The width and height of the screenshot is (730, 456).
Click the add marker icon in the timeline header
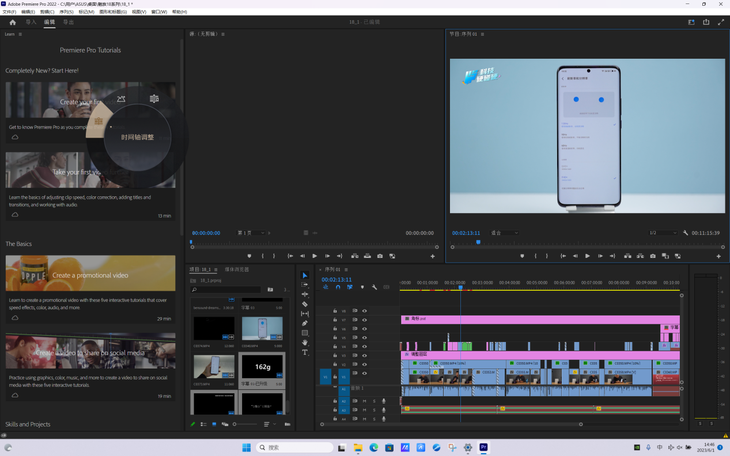pyautogui.click(x=362, y=287)
